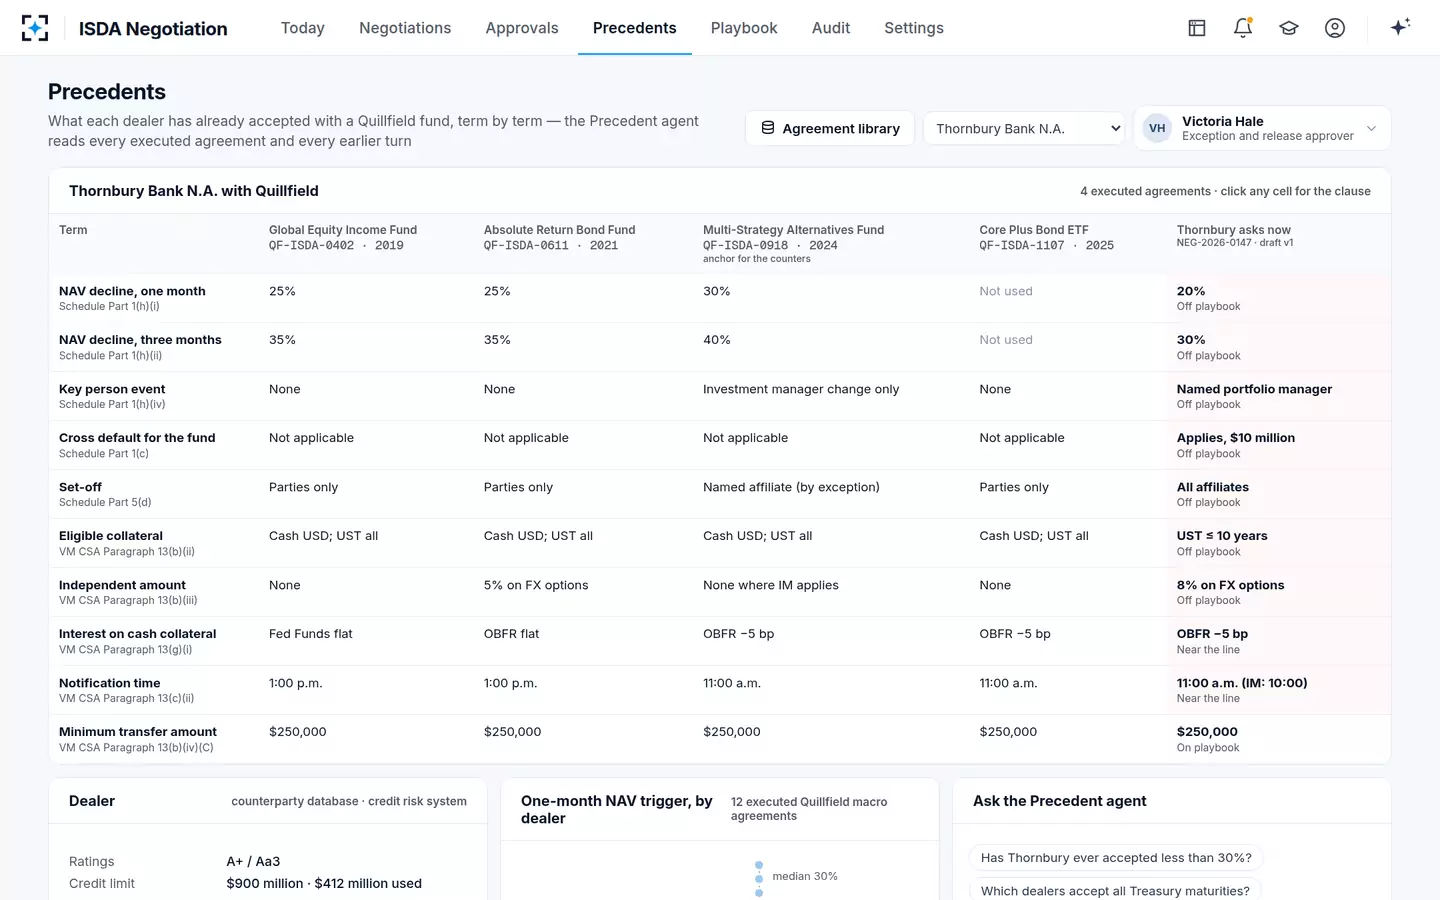Ask 'Has Thornbury ever accepted less than 30%?'
The image size is (1440, 900).
pos(1116,858)
